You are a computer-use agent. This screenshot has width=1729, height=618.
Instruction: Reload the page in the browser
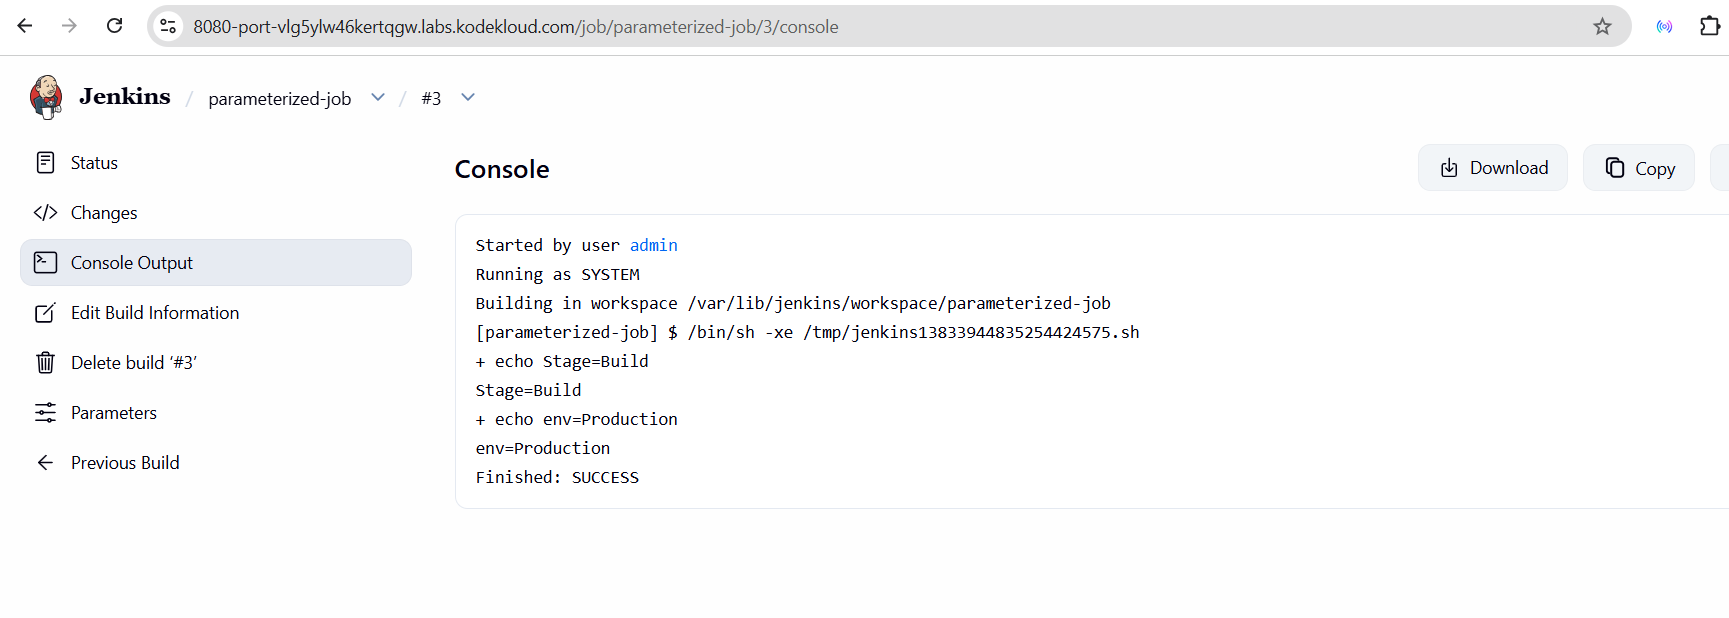point(115,26)
